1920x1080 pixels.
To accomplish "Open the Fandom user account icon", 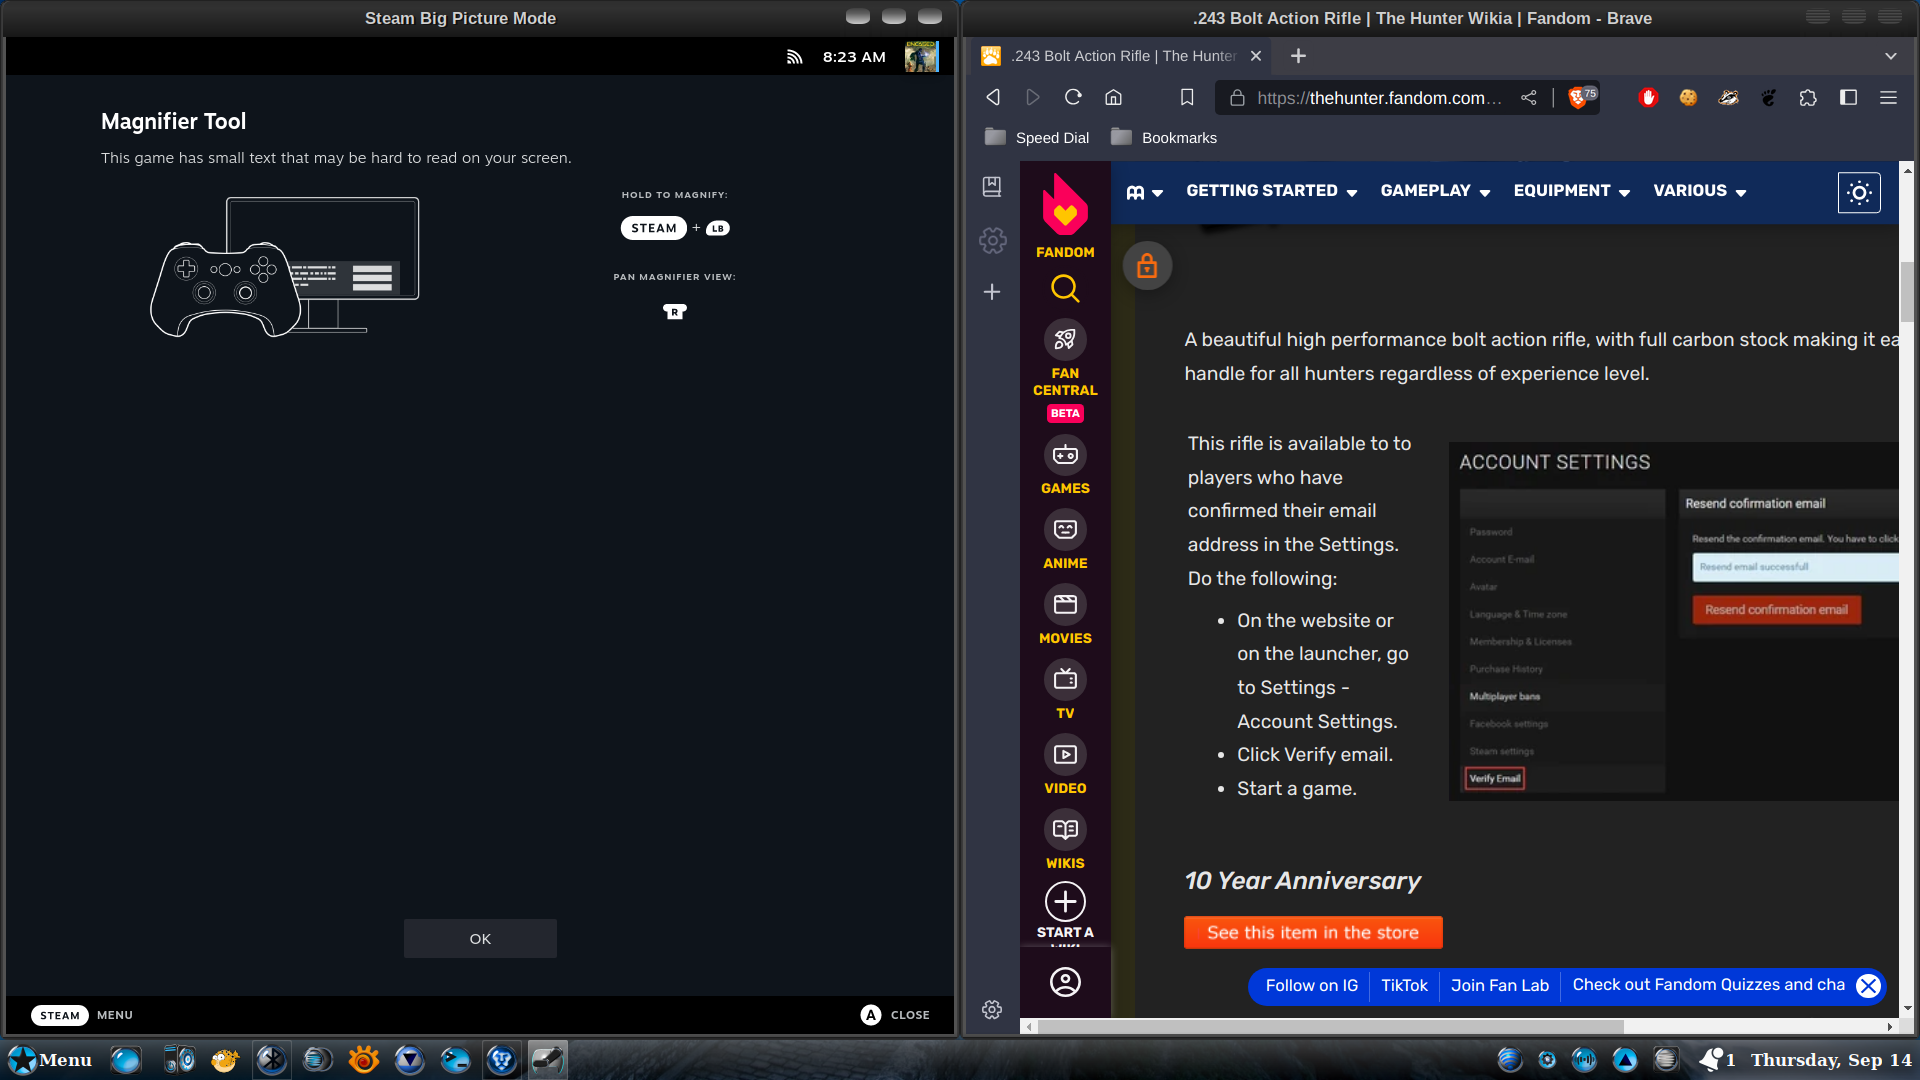I will click(x=1065, y=982).
